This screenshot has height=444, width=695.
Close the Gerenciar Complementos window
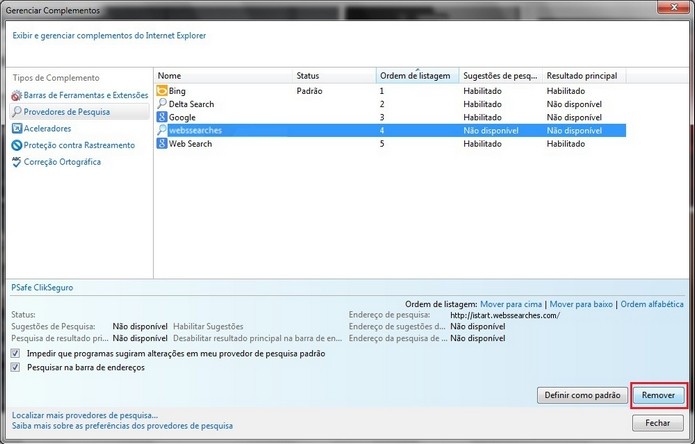tap(674, 7)
